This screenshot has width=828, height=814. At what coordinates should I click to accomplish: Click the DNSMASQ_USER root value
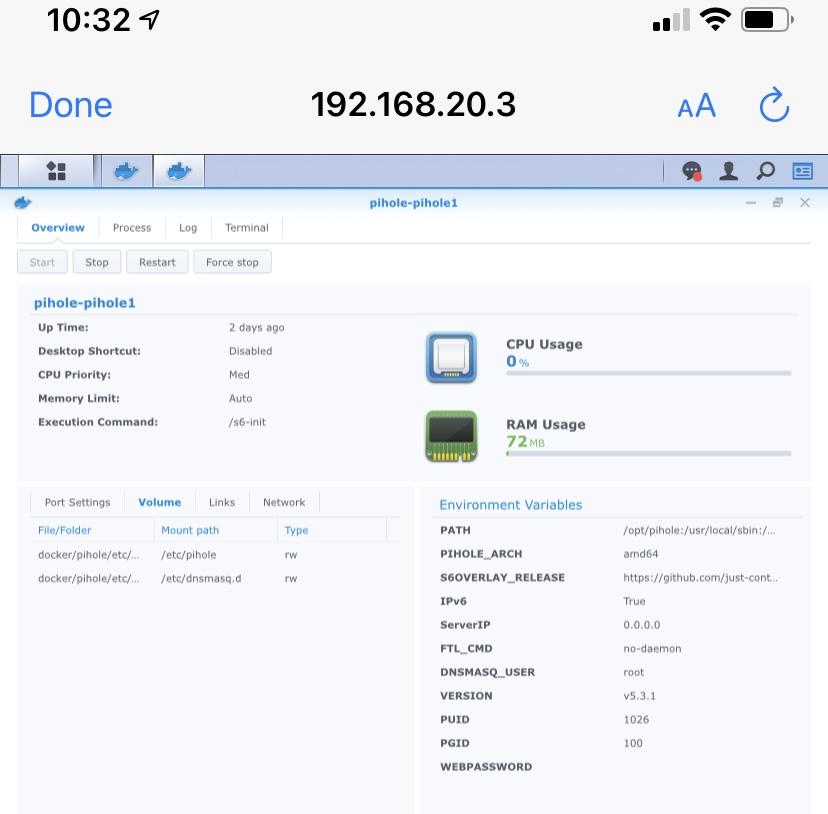click(634, 672)
